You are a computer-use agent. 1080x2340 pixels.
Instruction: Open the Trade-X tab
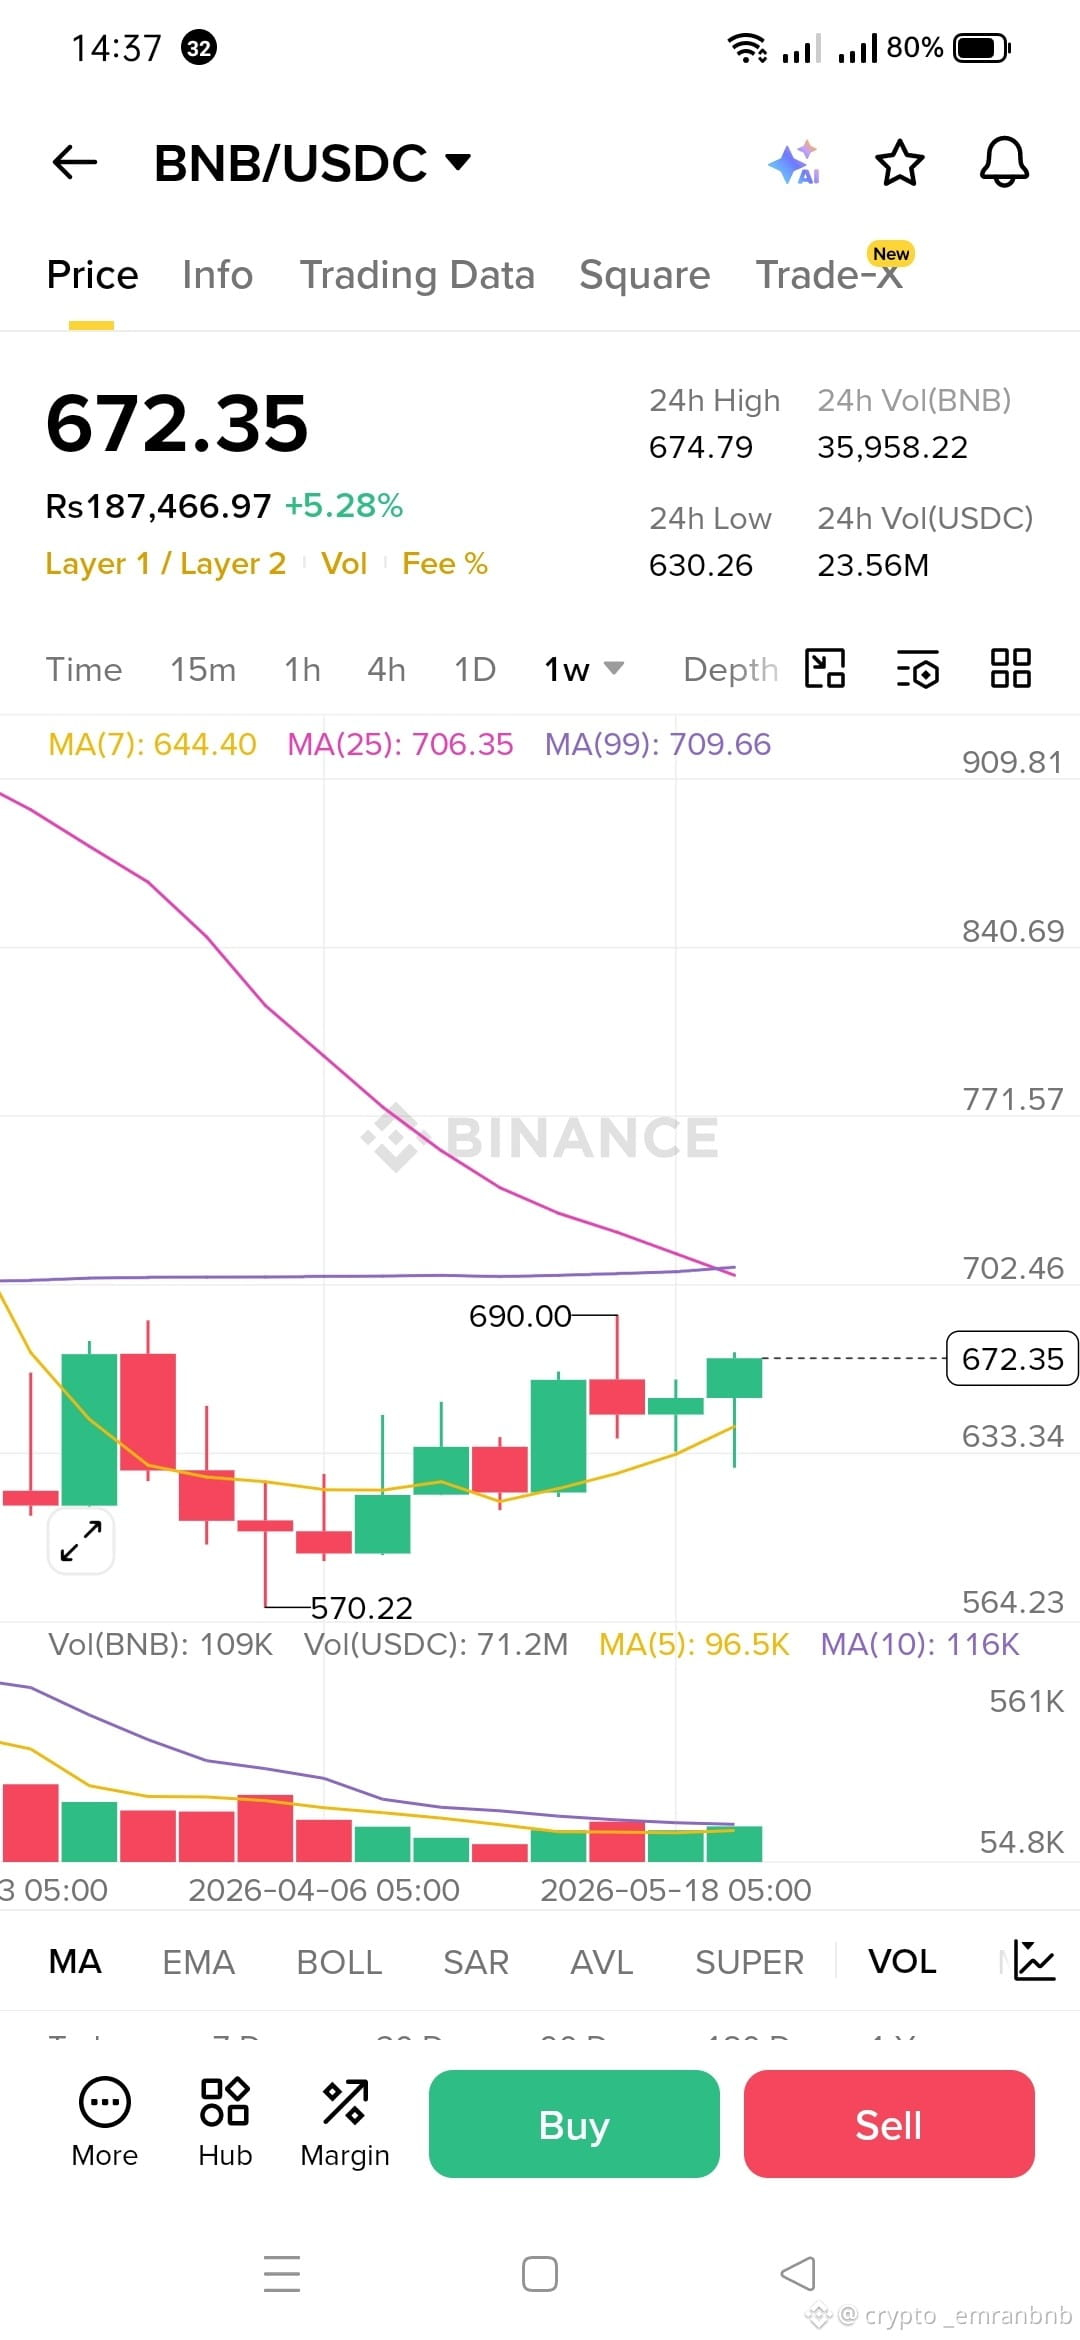(830, 275)
